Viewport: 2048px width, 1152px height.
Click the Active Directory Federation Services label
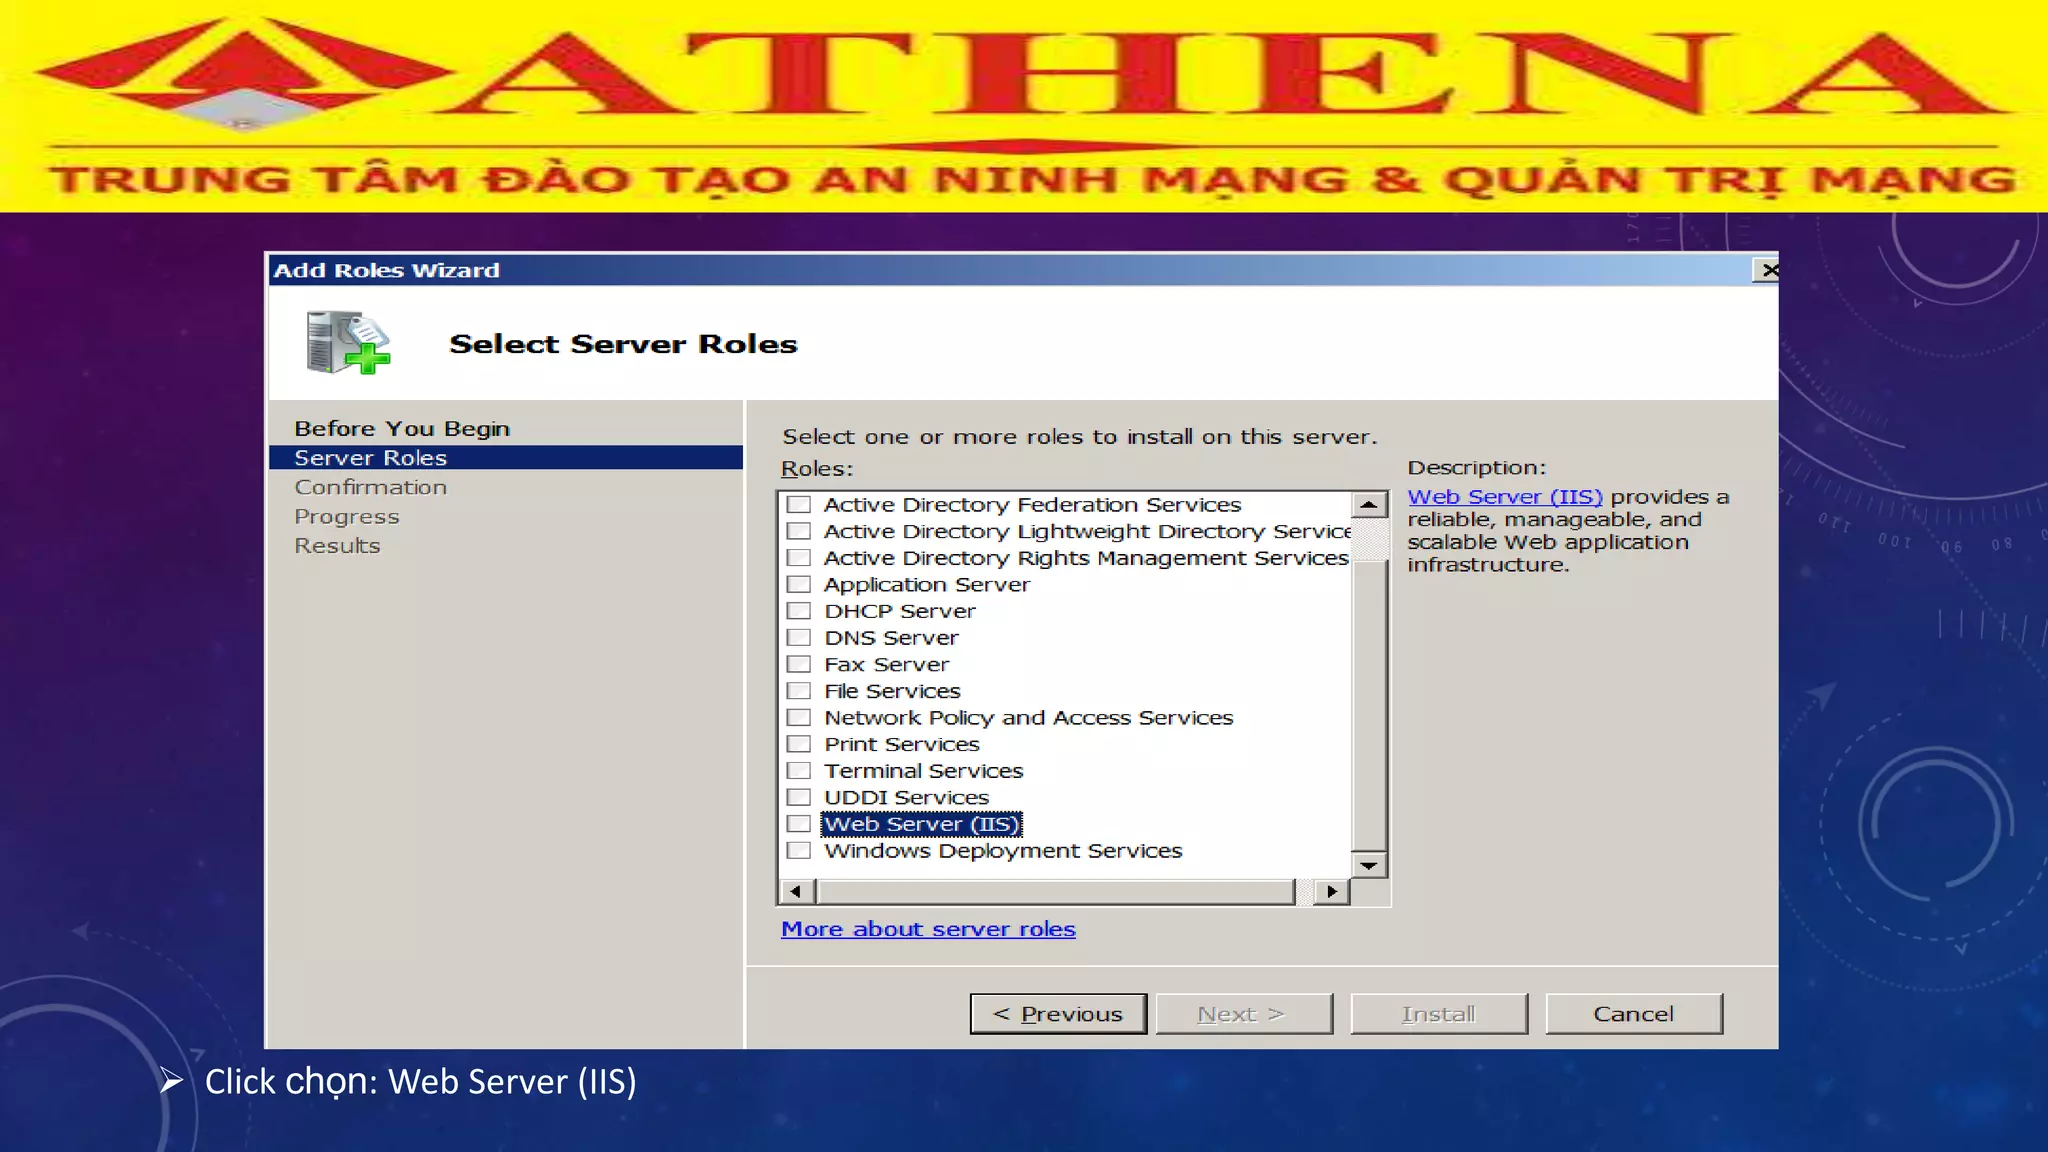pyautogui.click(x=1032, y=504)
